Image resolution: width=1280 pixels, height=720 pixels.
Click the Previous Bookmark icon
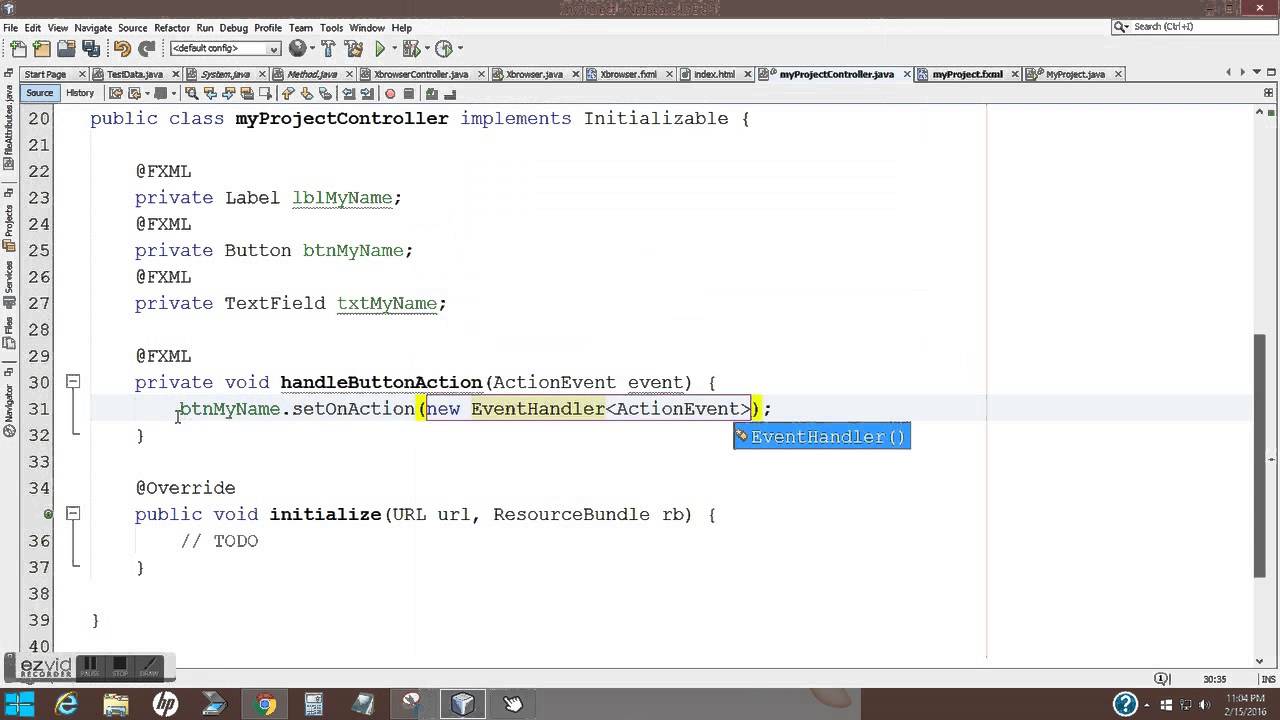(288, 93)
